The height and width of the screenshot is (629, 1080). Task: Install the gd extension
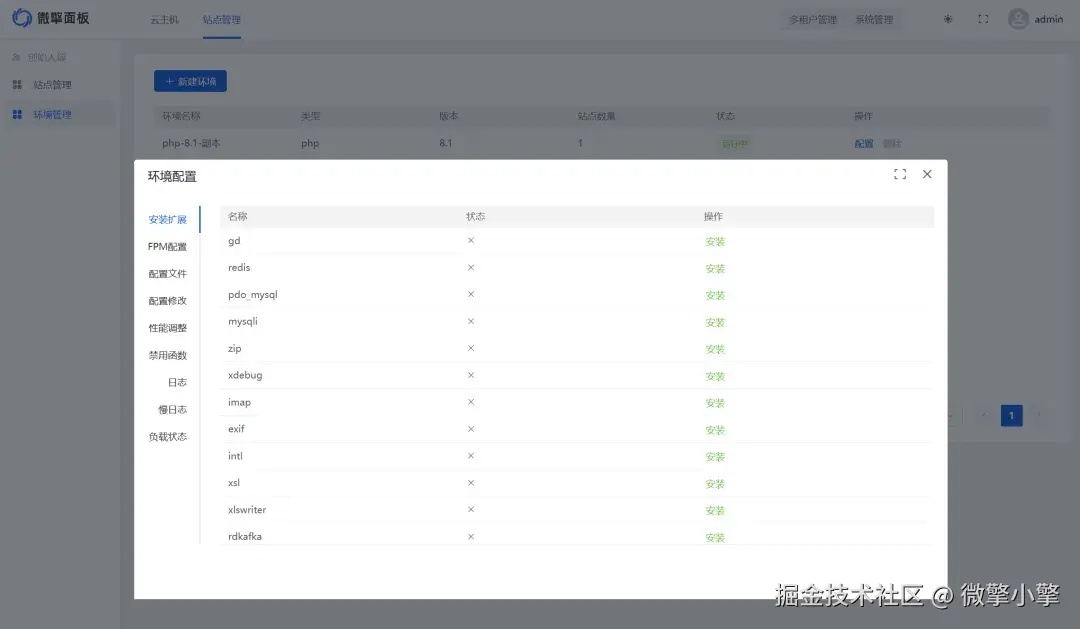715,241
